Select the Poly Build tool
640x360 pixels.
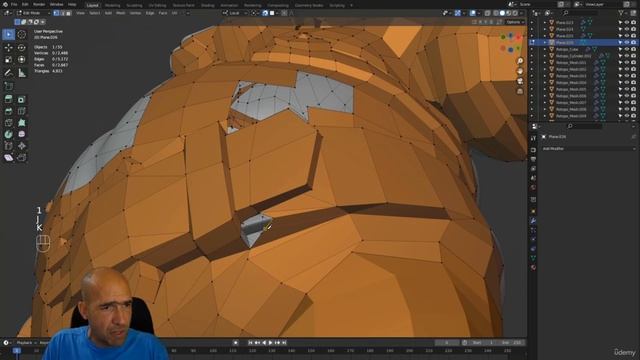pyautogui.click(x=22, y=122)
